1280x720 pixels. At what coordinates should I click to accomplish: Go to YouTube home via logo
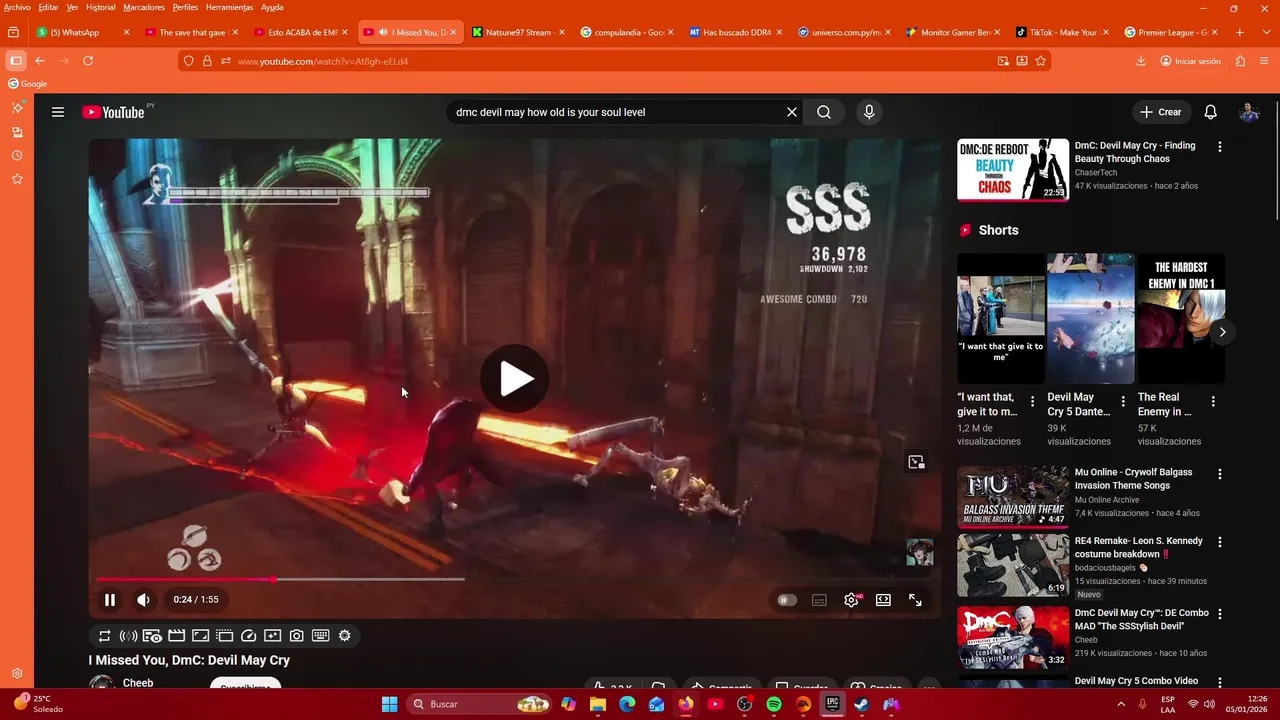pos(113,112)
